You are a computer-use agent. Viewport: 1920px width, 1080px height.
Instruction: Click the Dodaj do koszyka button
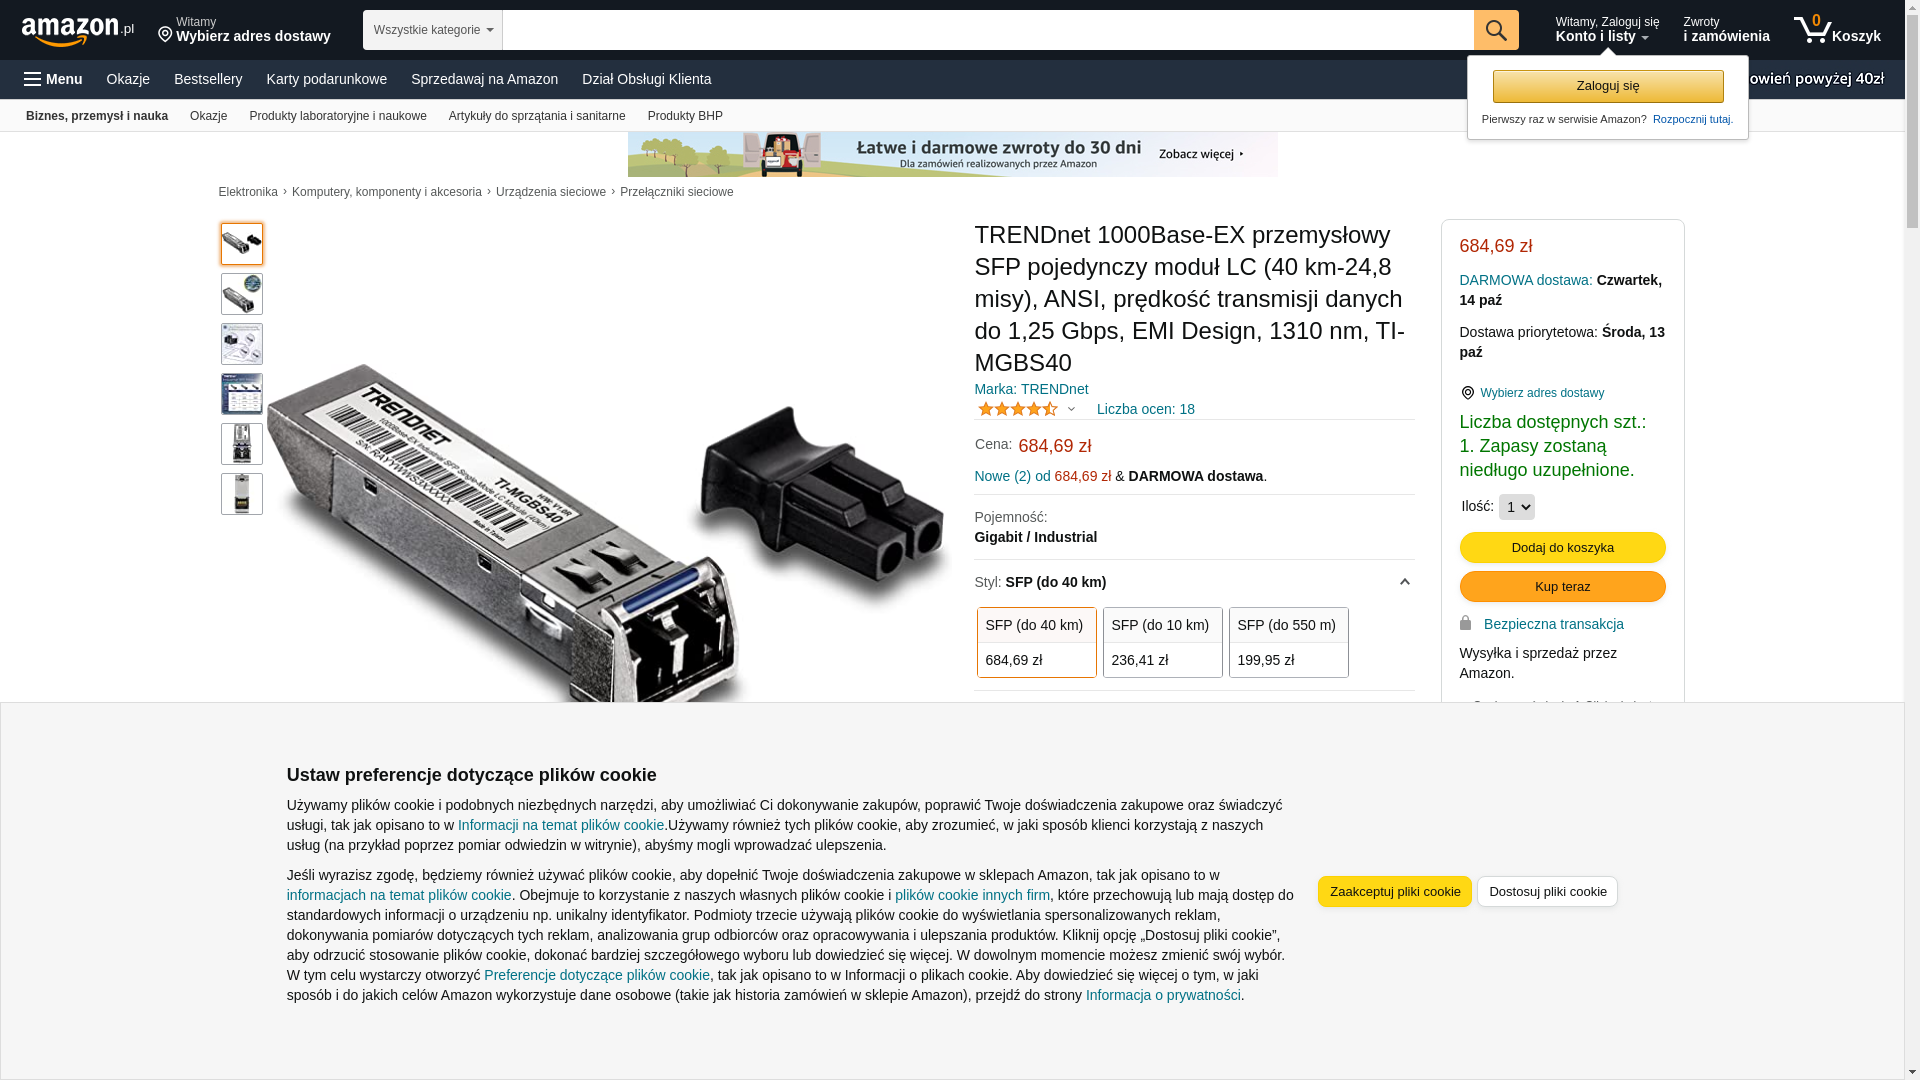tap(1562, 547)
